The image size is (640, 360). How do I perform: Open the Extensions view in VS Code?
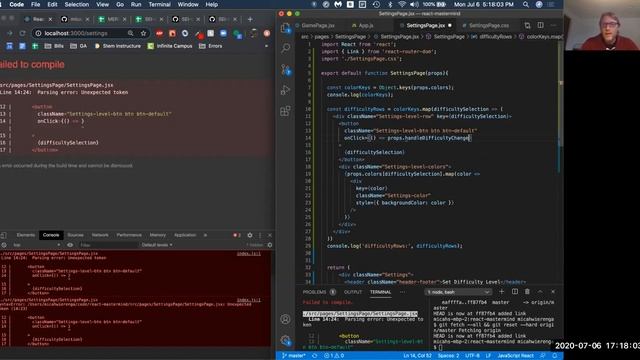pyautogui.click(x=285, y=111)
